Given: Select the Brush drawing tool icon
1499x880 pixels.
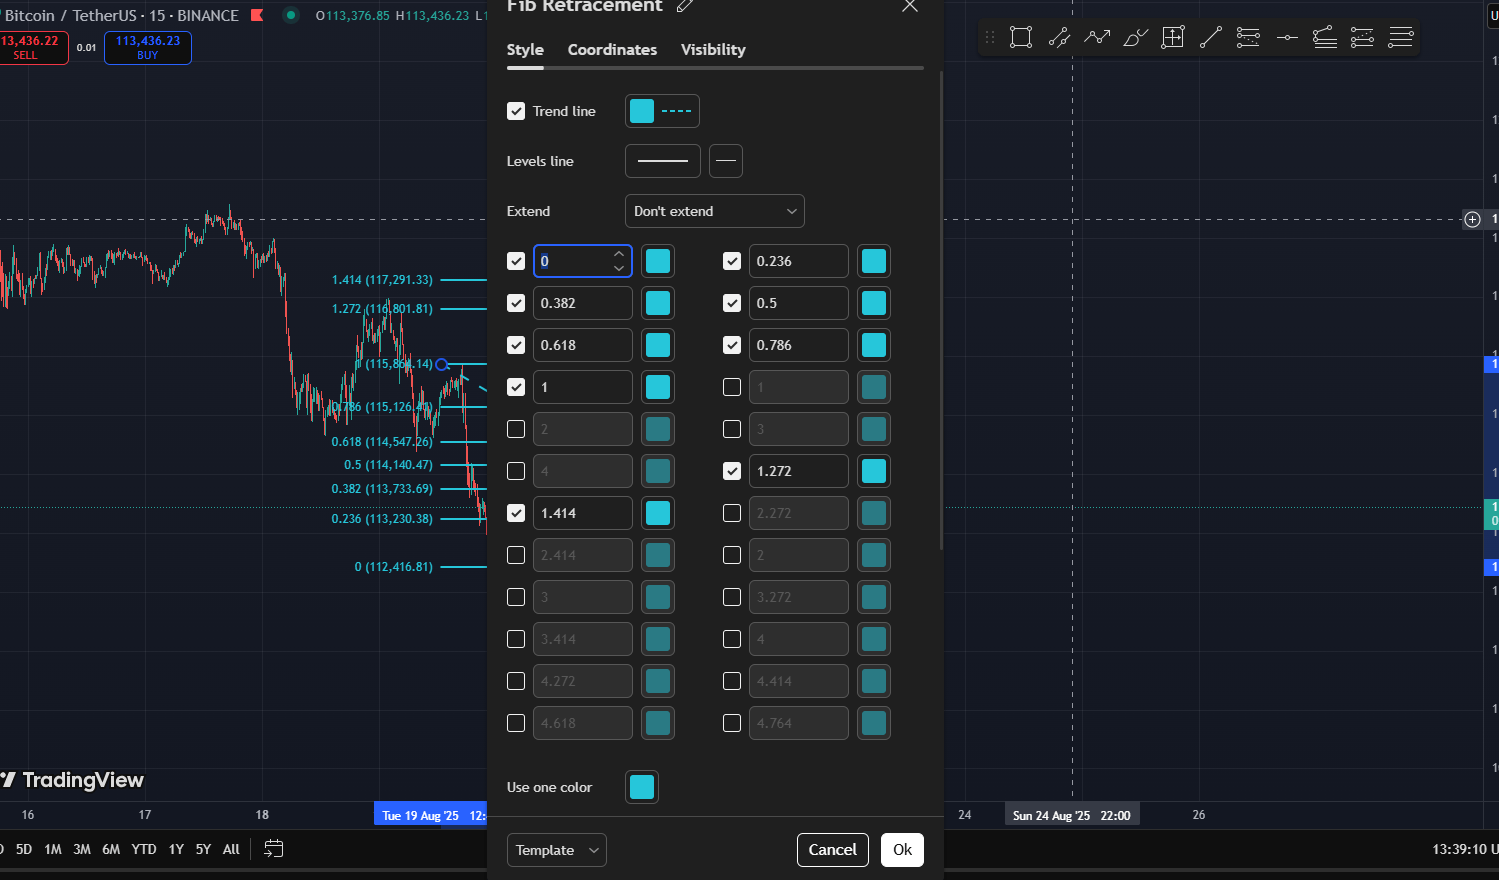Looking at the screenshot, I should coord(1135,38).
